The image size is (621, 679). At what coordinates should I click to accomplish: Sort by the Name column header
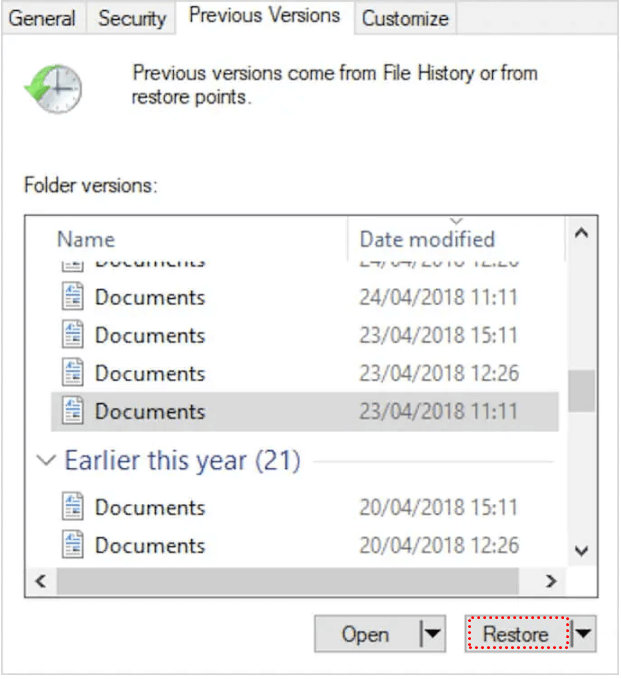86,239
